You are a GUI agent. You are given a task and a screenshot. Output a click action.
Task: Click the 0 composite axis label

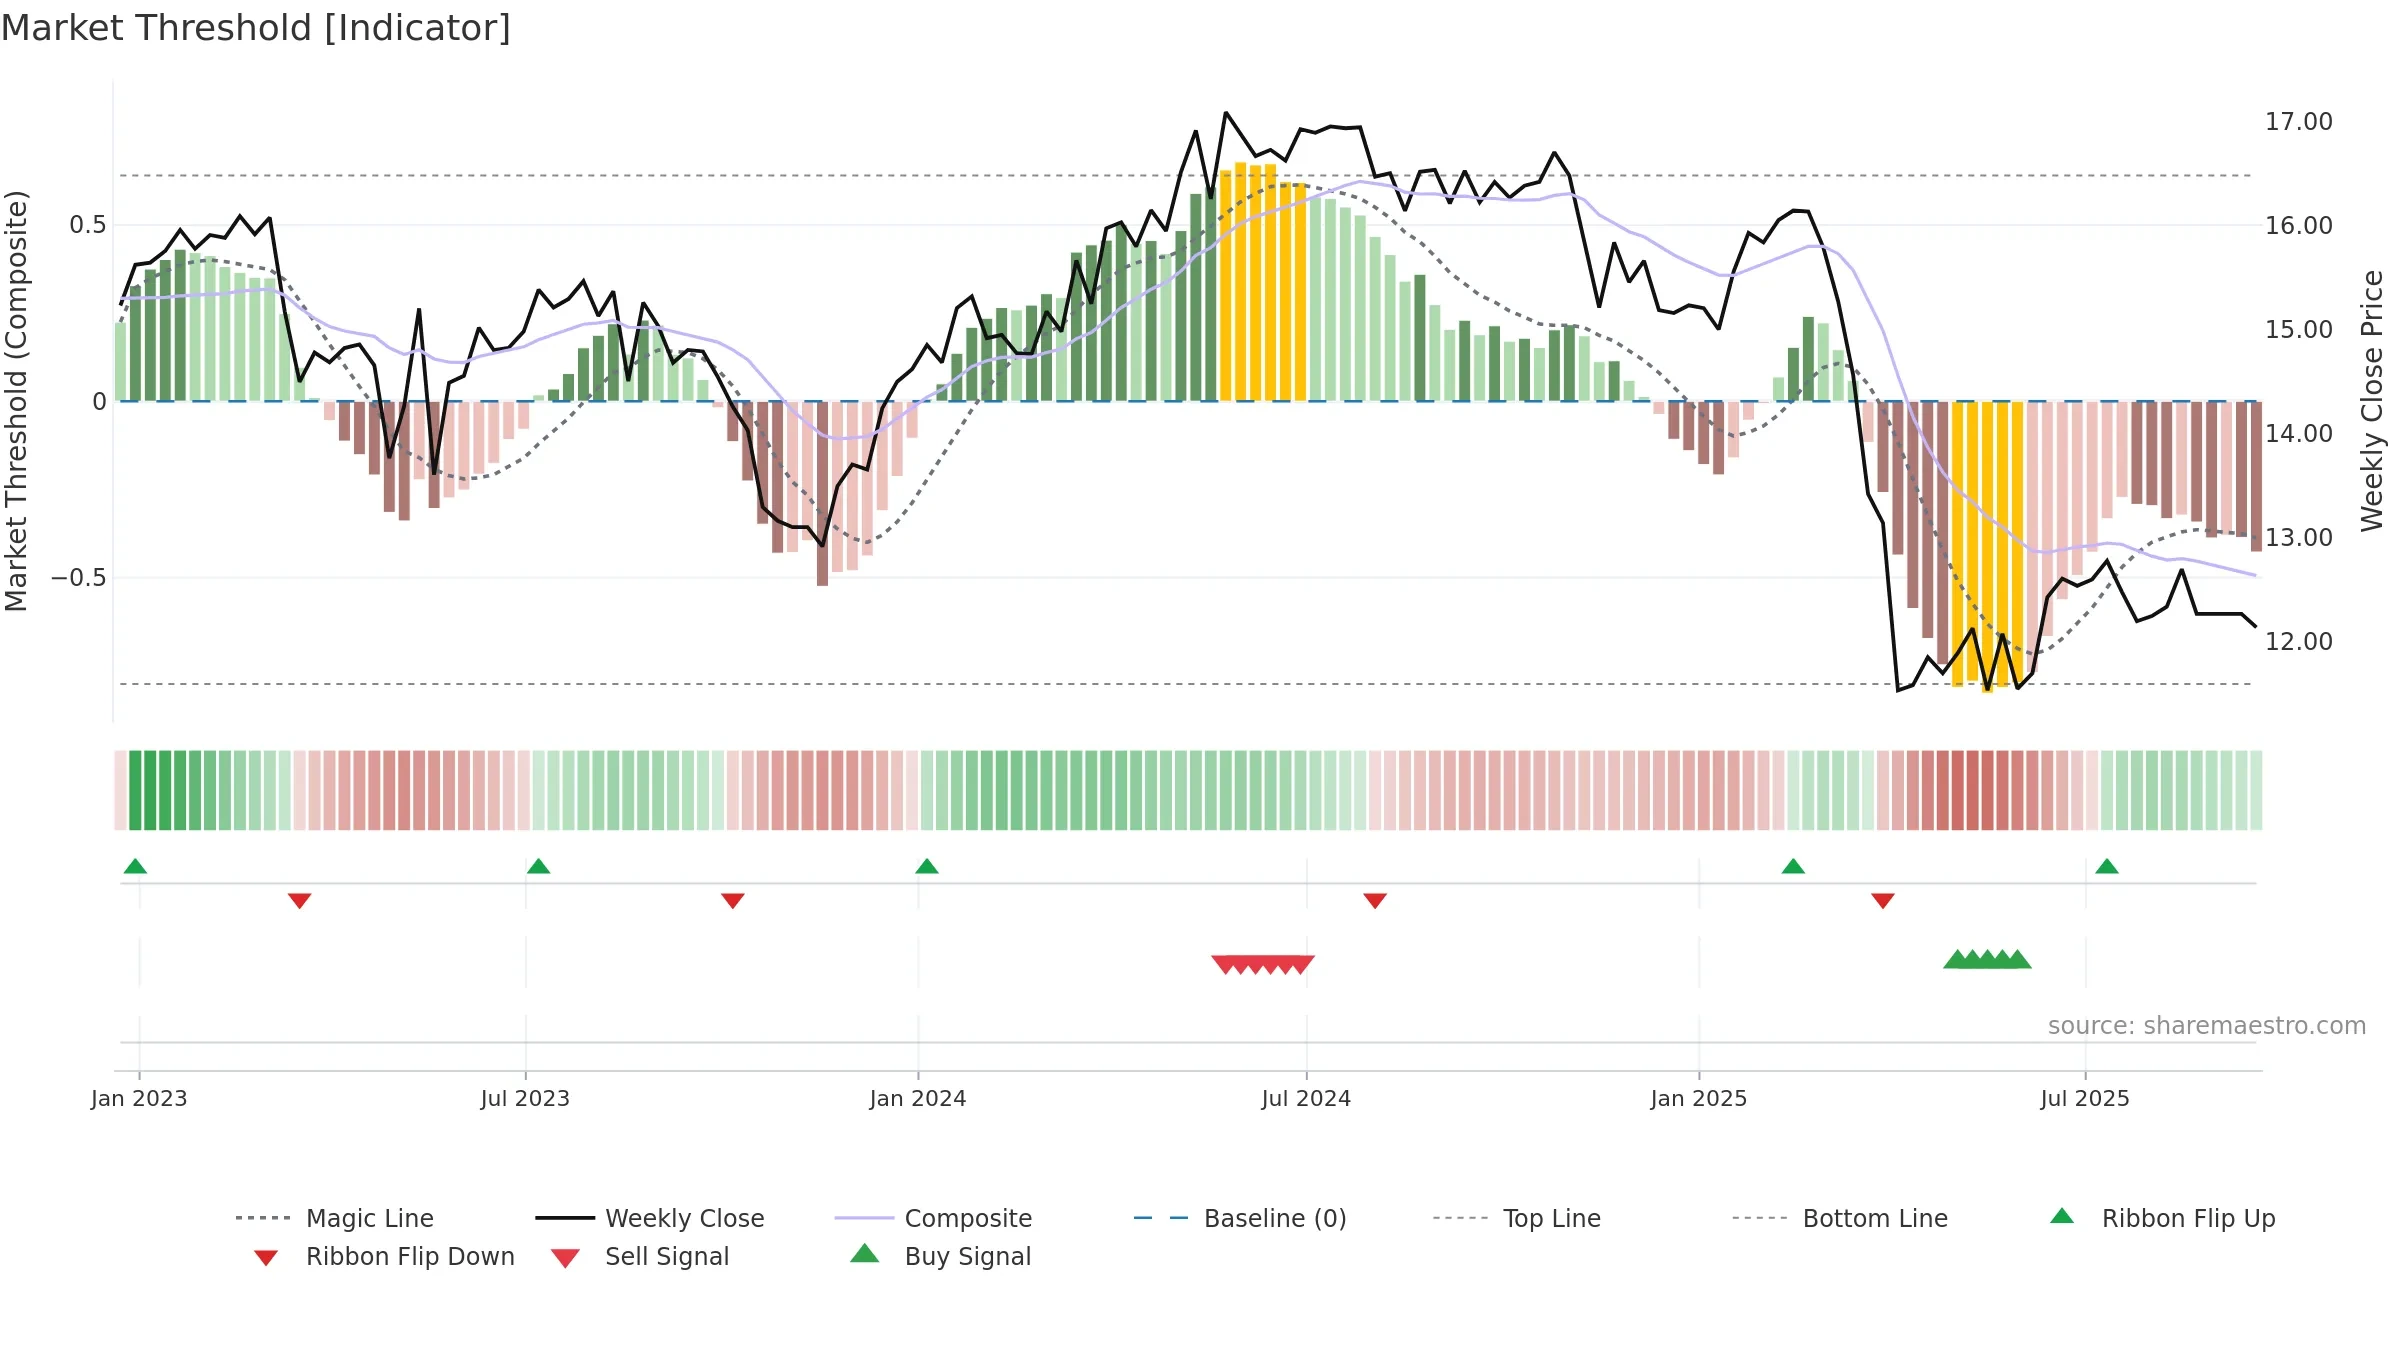tap(99, 402)
